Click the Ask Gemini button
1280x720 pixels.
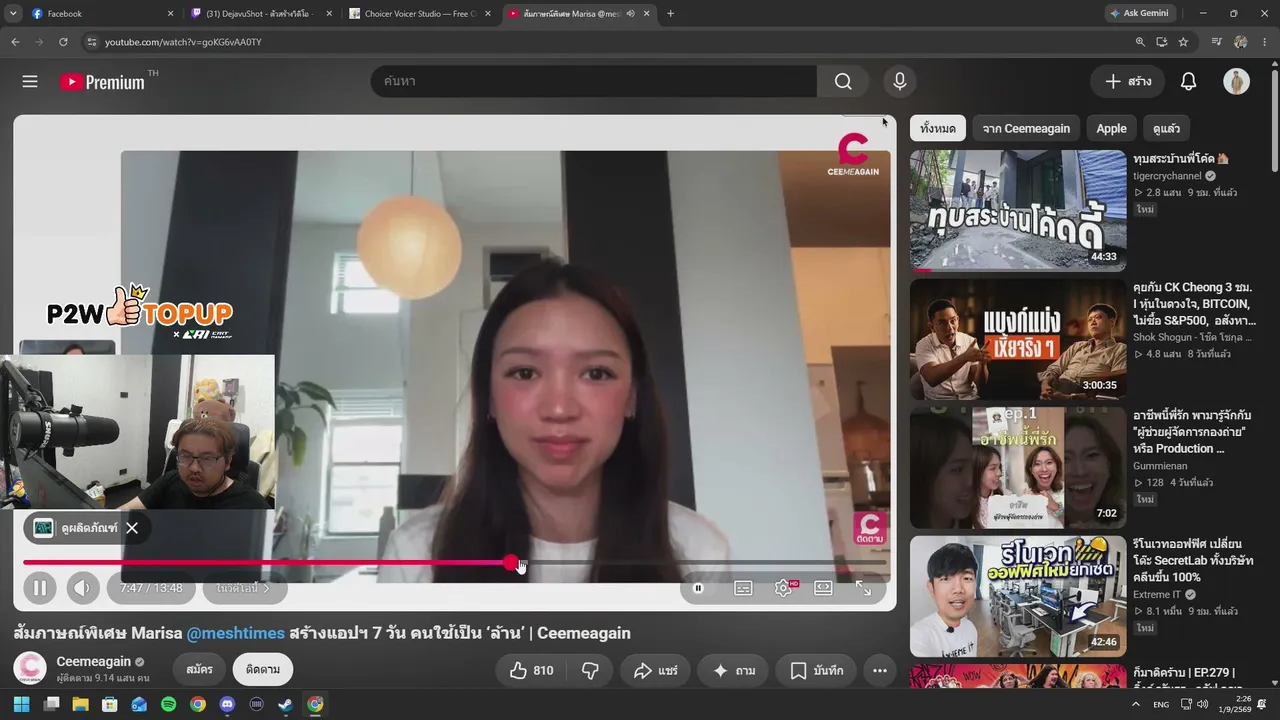pyautogui.click(x=1139, y=14)
